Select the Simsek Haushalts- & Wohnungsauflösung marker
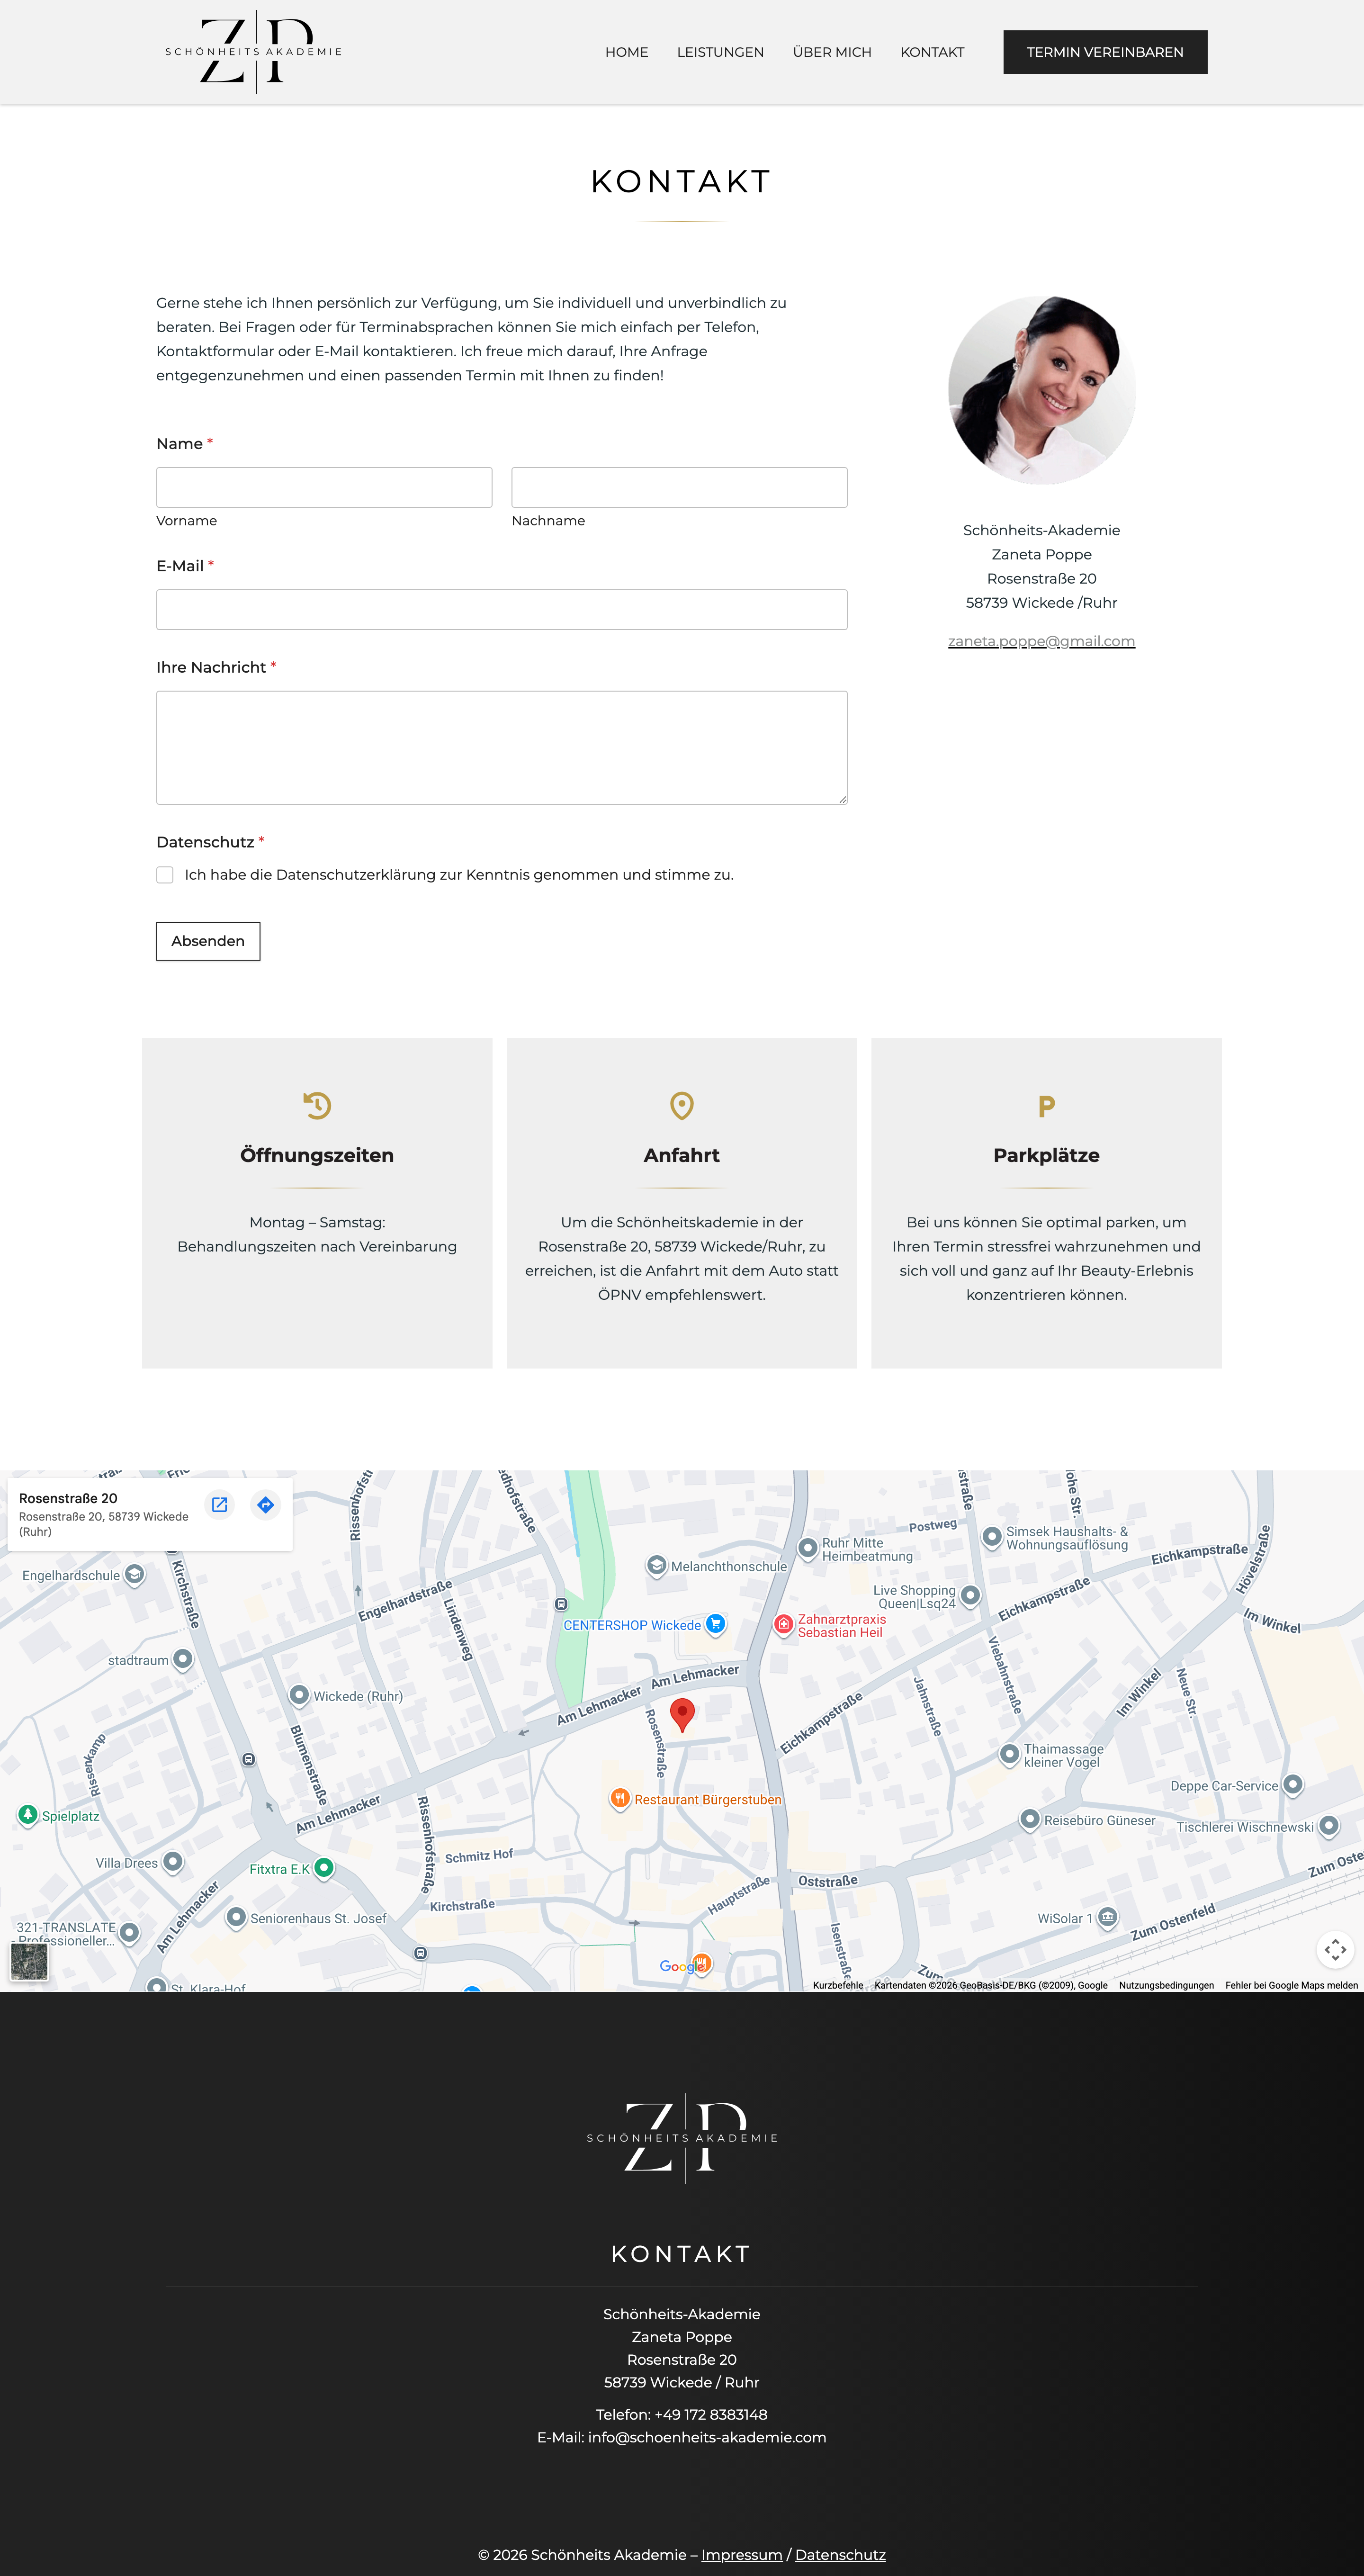 (992, 1537)
